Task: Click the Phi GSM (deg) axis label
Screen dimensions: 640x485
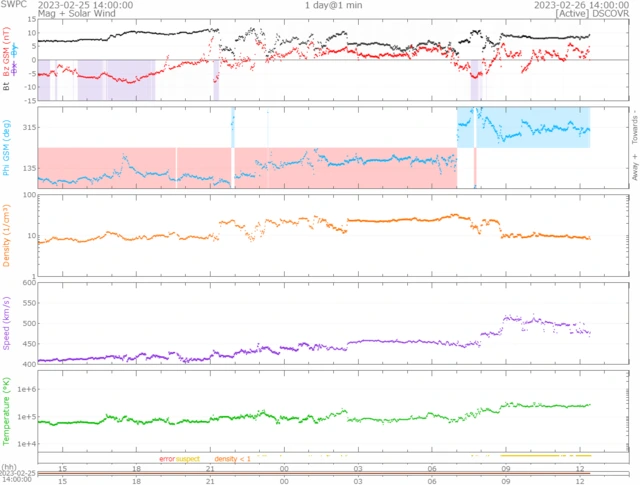Action: (6, 148)
